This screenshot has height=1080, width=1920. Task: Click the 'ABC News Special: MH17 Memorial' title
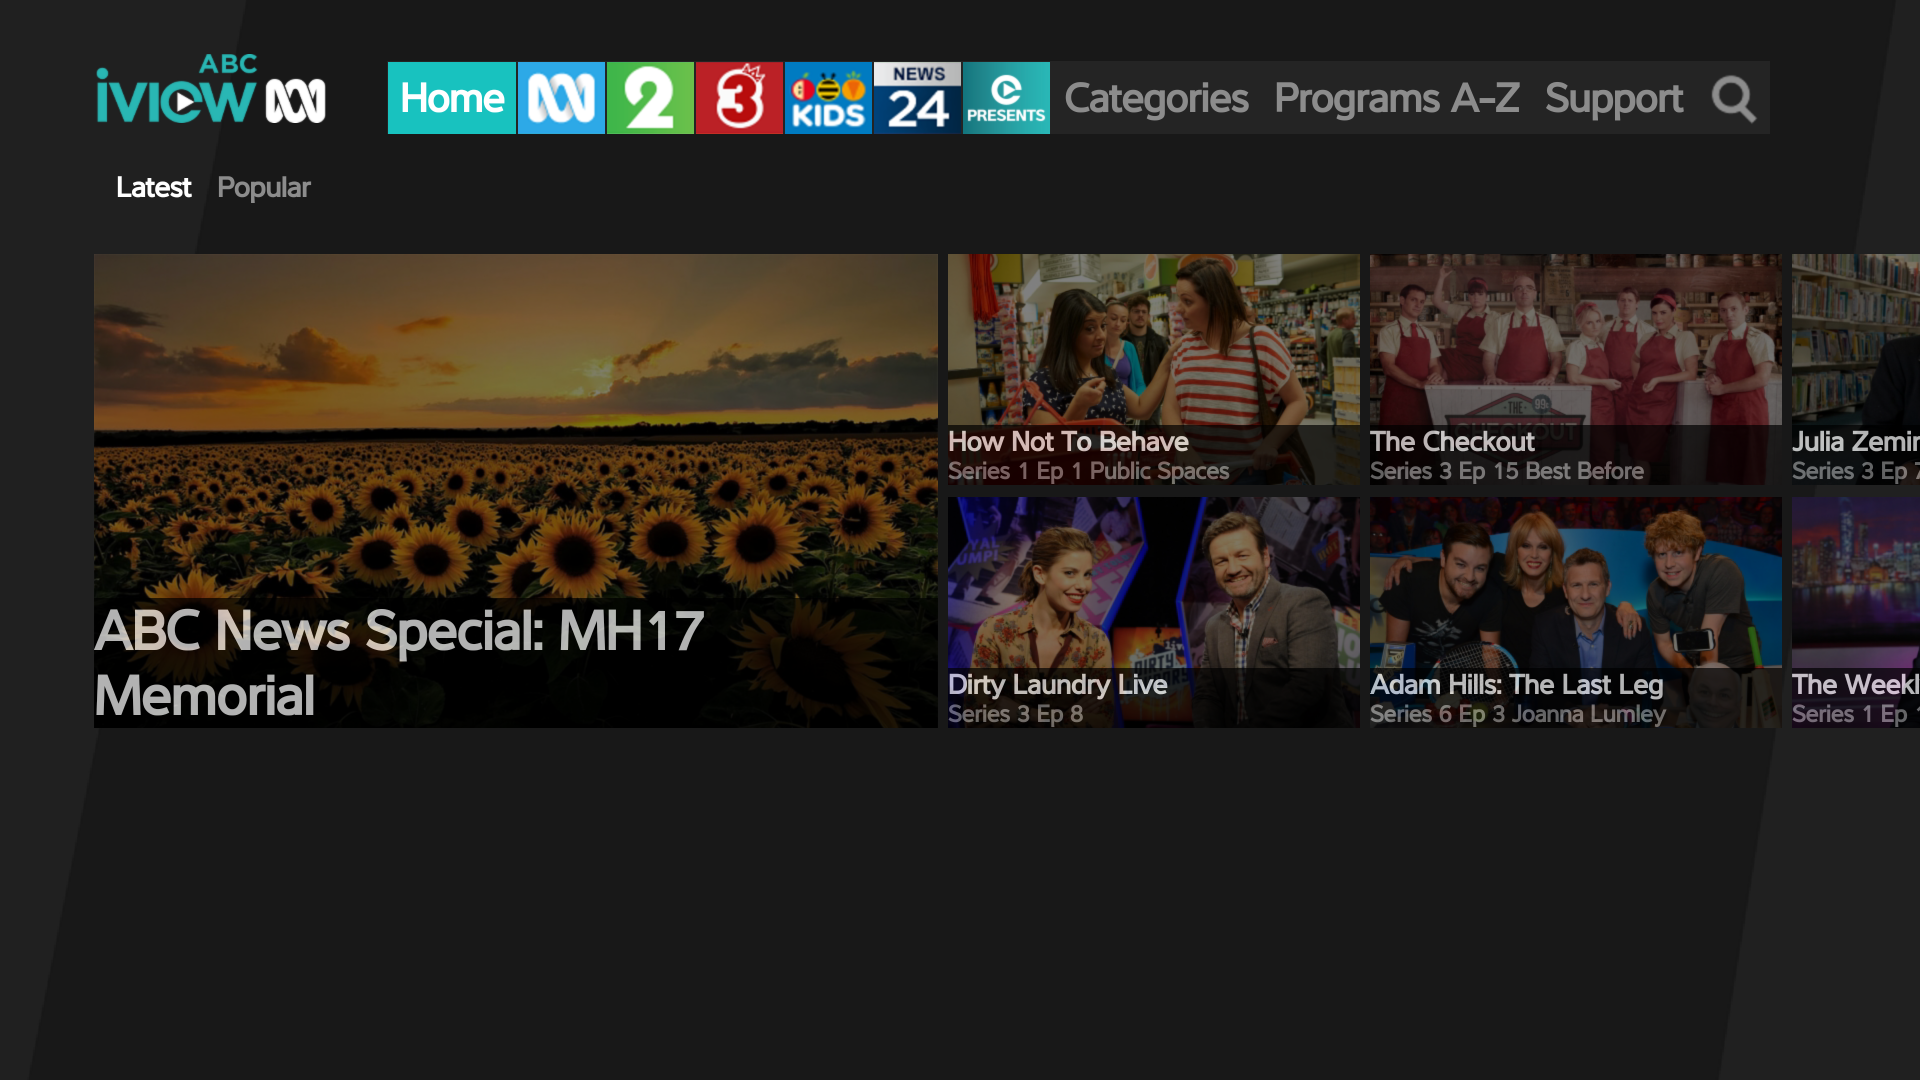(x=400, y=663)
